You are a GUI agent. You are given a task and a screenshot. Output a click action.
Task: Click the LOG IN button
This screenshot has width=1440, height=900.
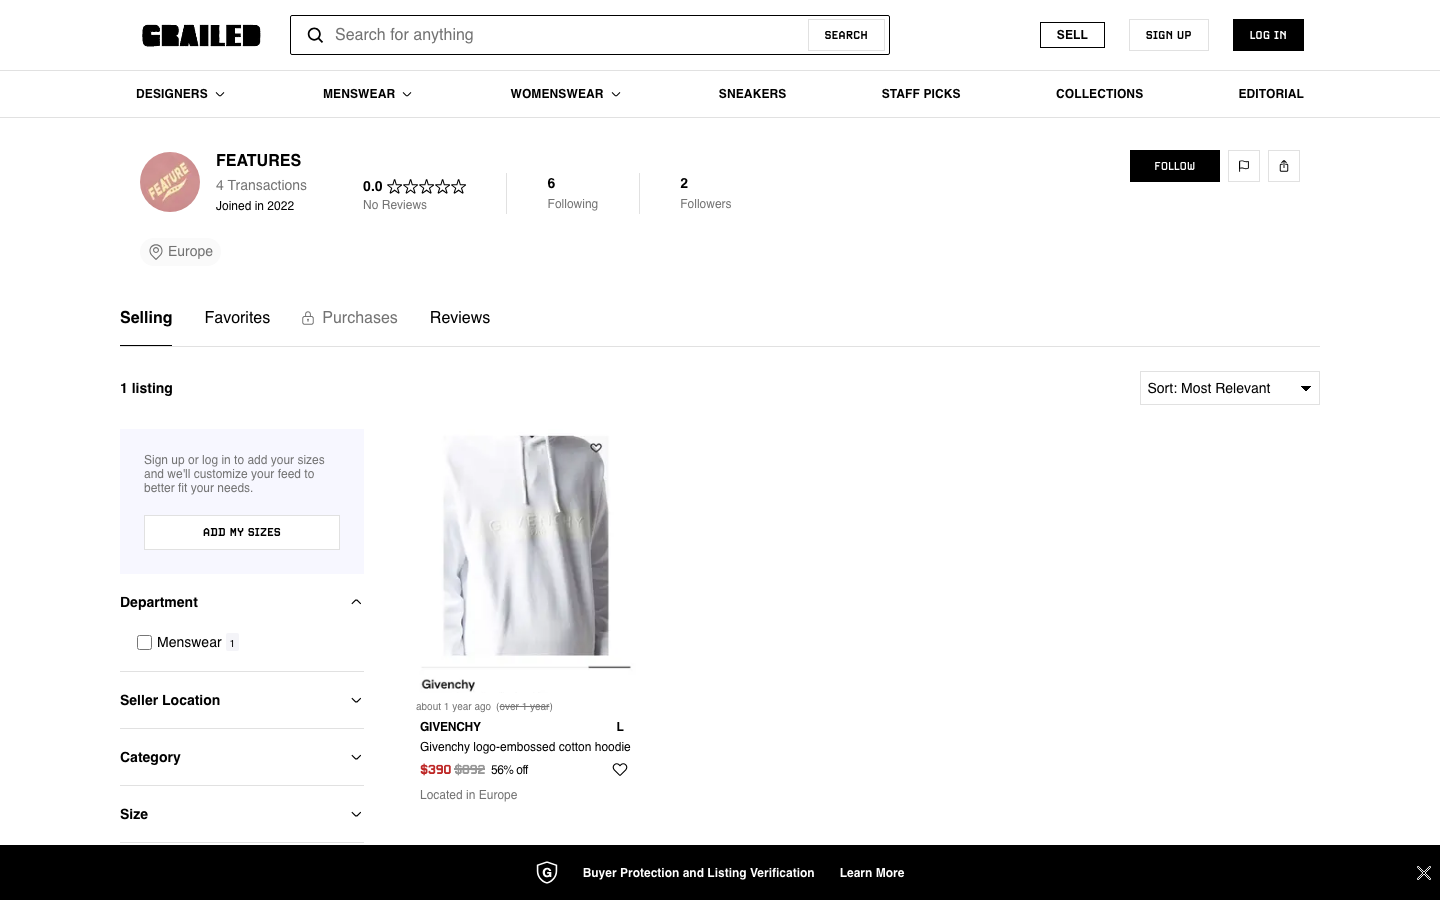coord(1268,35)
